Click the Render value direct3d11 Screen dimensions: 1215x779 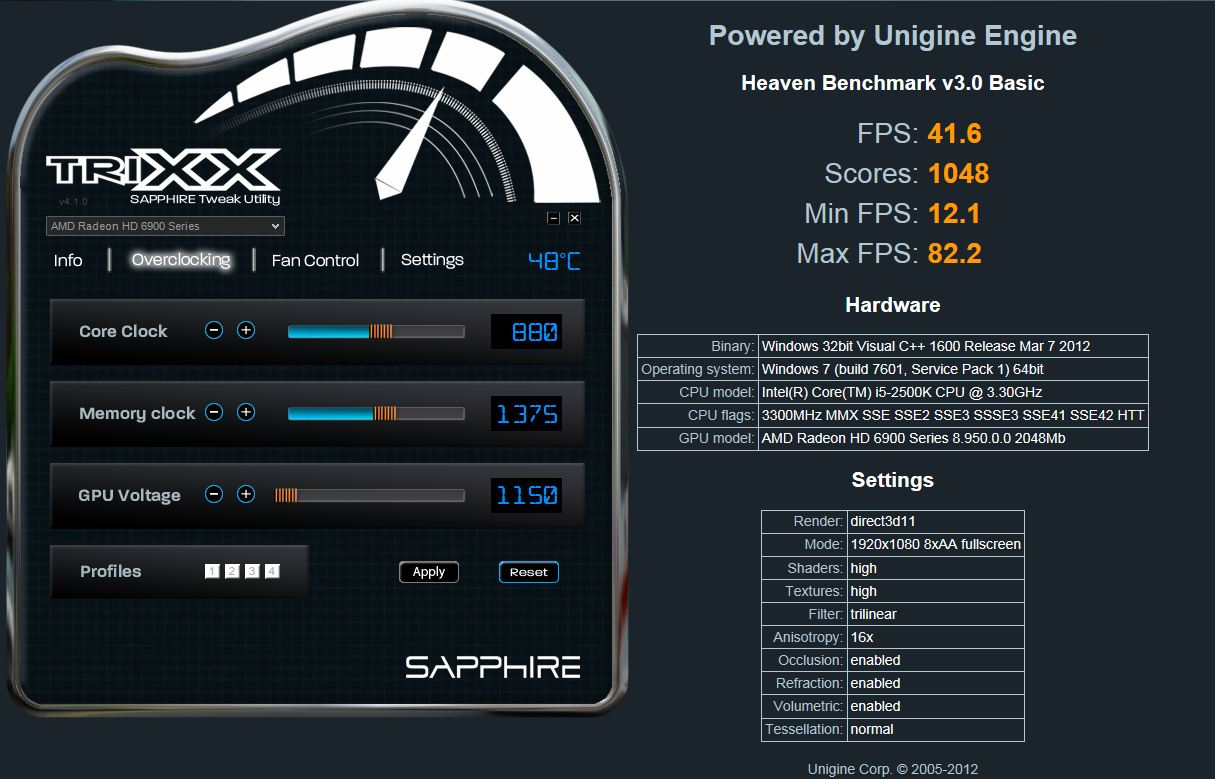[935, 522]
